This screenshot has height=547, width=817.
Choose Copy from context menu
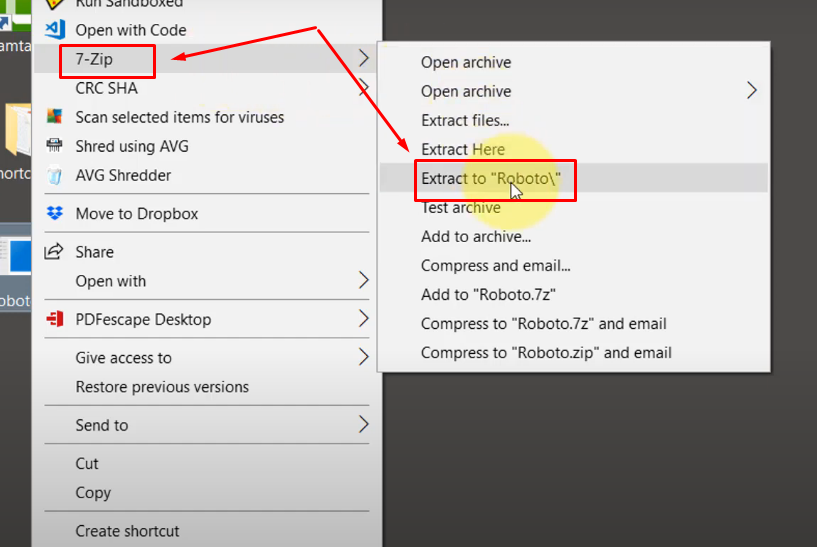(x=93, y=493)
